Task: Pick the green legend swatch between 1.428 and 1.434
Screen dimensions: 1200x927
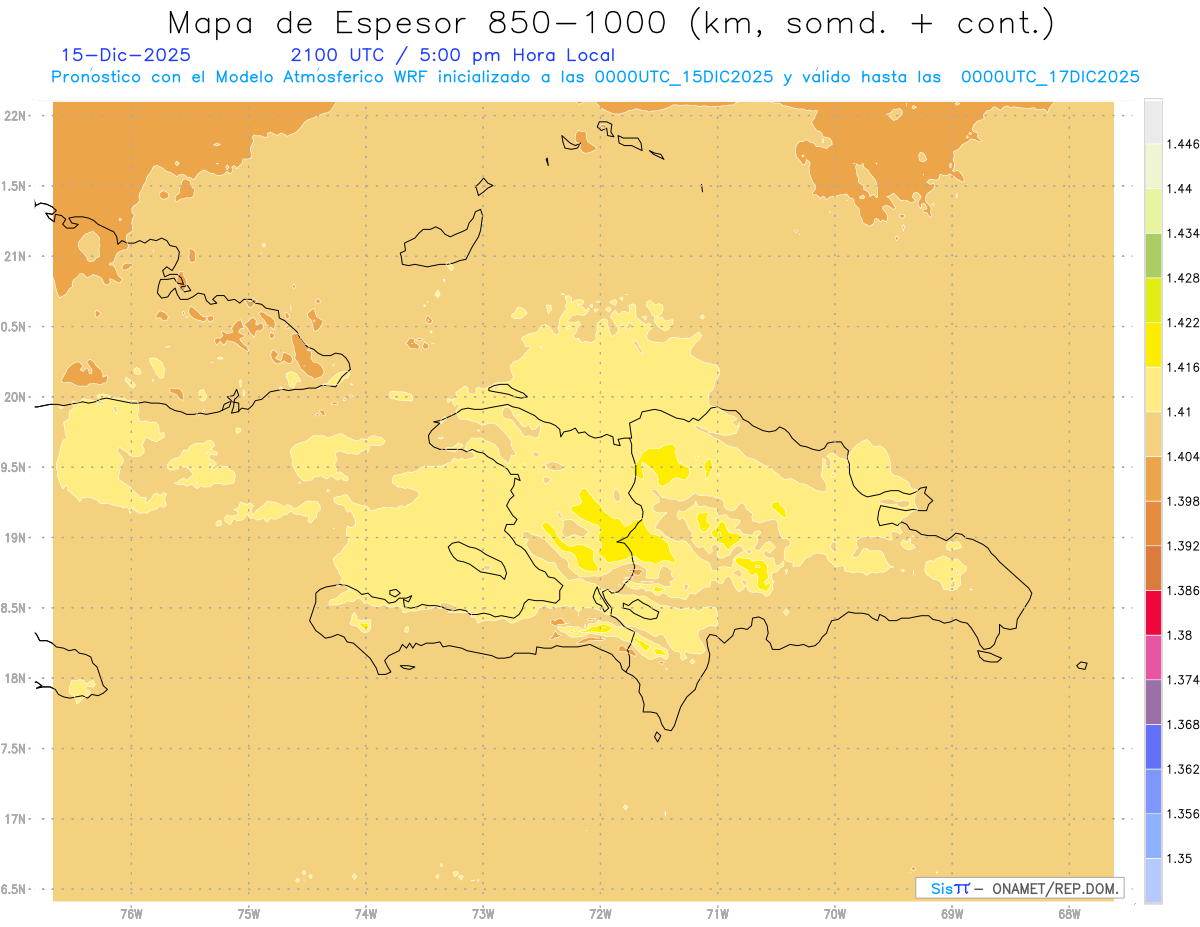Action: (x=1153, y=255)
